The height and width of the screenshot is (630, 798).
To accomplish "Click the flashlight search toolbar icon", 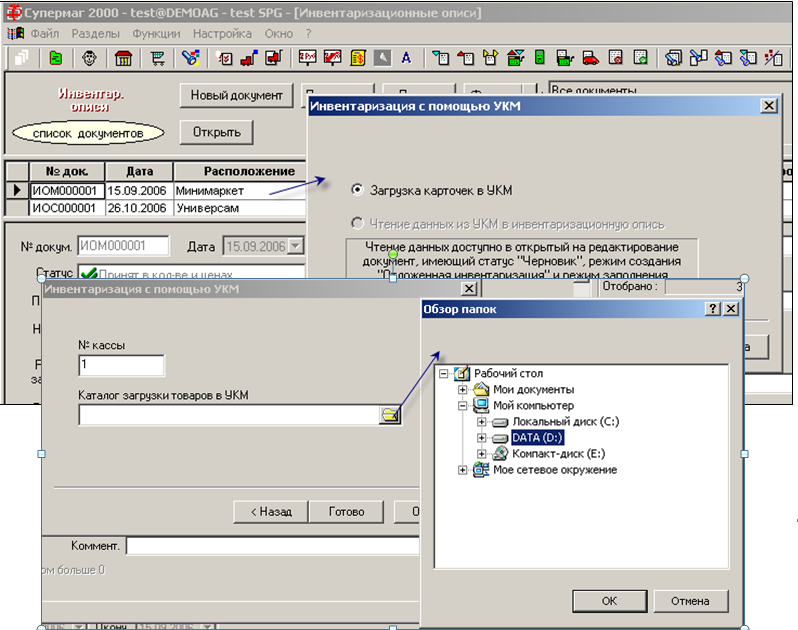I will 191,59.
